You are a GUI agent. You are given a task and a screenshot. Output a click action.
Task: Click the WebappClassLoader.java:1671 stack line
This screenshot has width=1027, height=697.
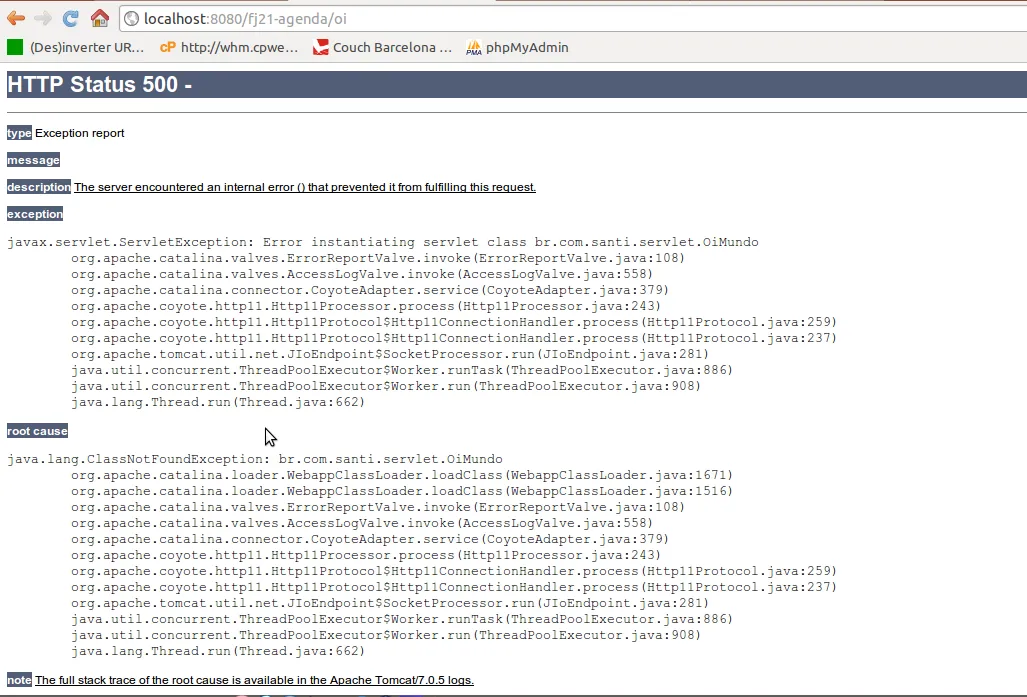(x=401, y=475)
